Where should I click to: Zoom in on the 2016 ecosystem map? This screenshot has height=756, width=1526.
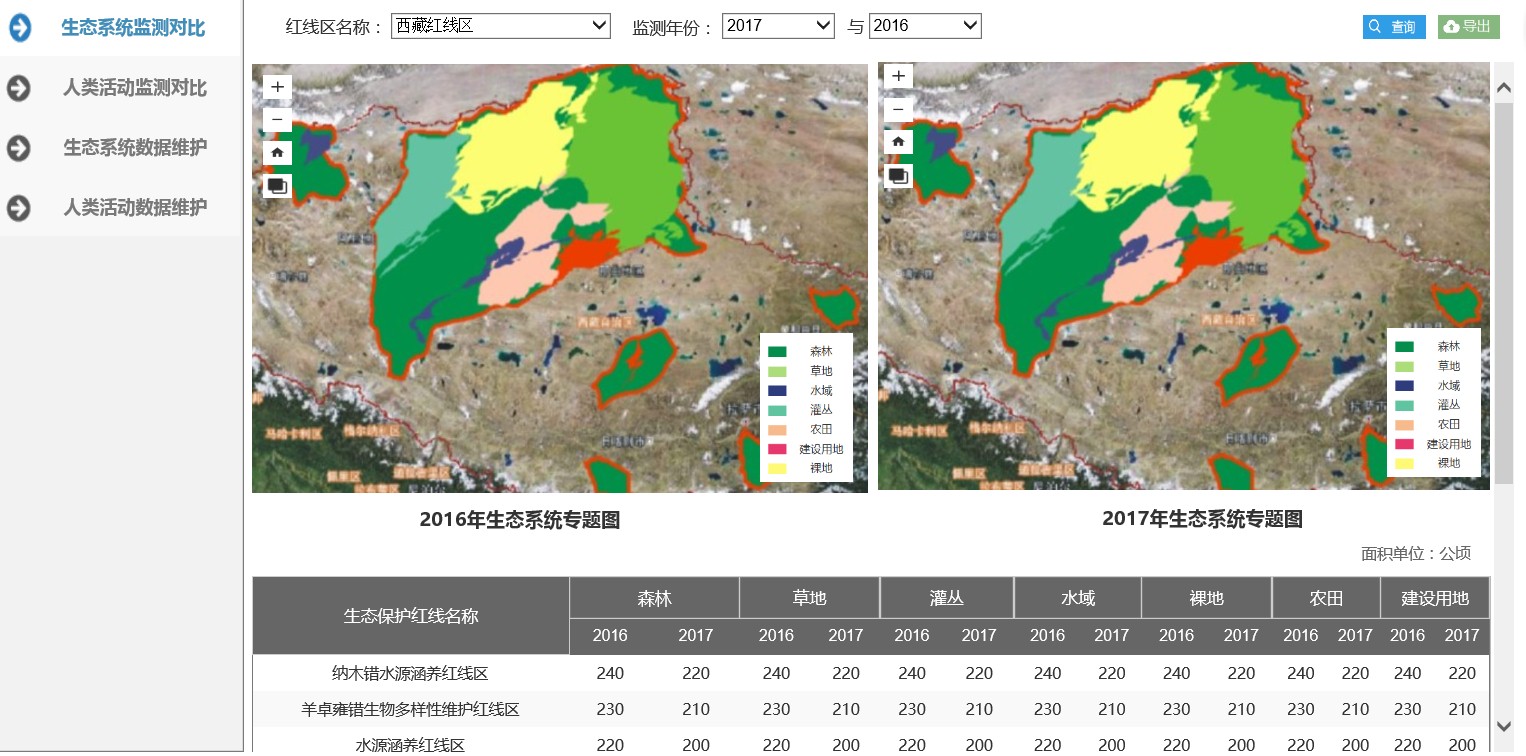click(277, 87)
